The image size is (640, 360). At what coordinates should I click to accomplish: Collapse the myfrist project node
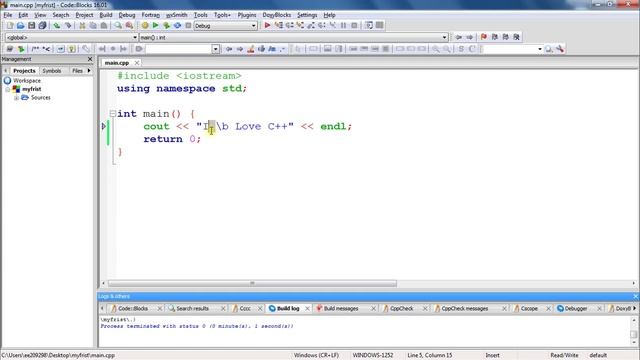pyautogui.click(x=8, y=89)
